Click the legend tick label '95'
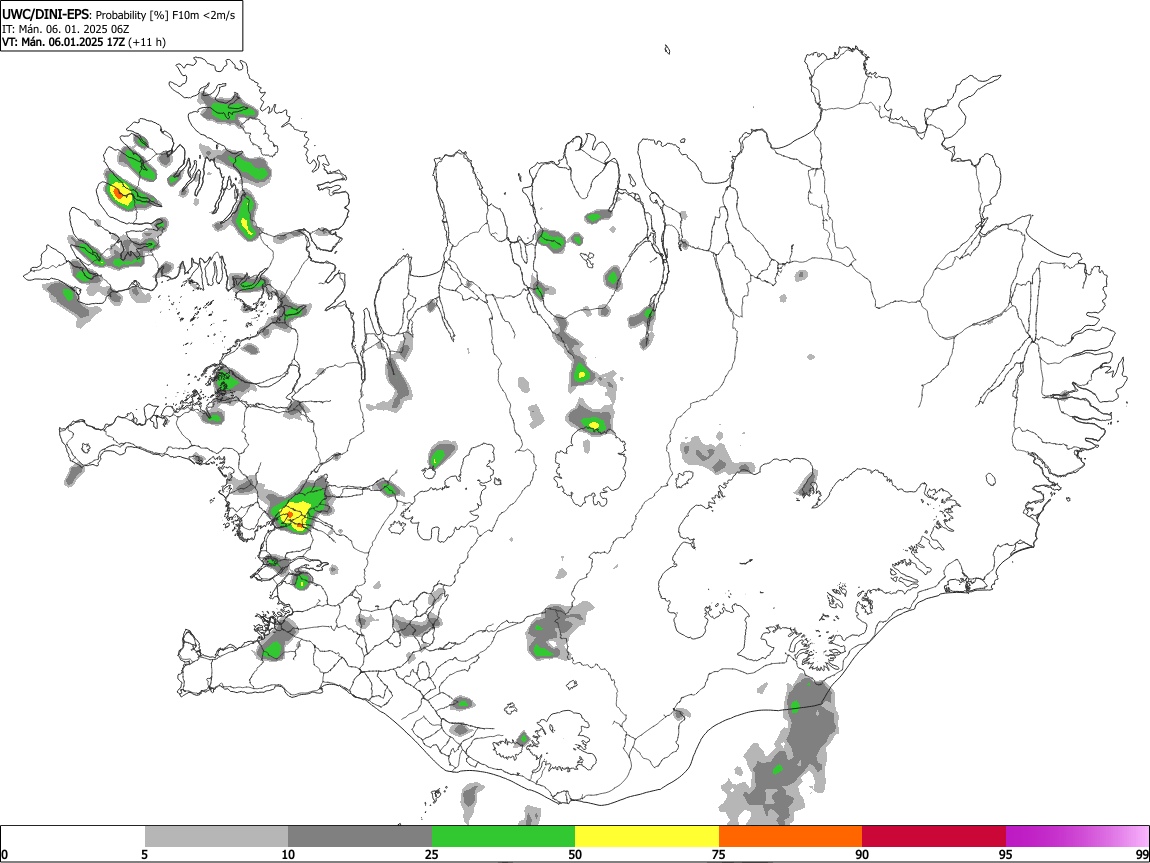The width and height of the screenshot is (1150, 863). click(x=1006, y=855)
